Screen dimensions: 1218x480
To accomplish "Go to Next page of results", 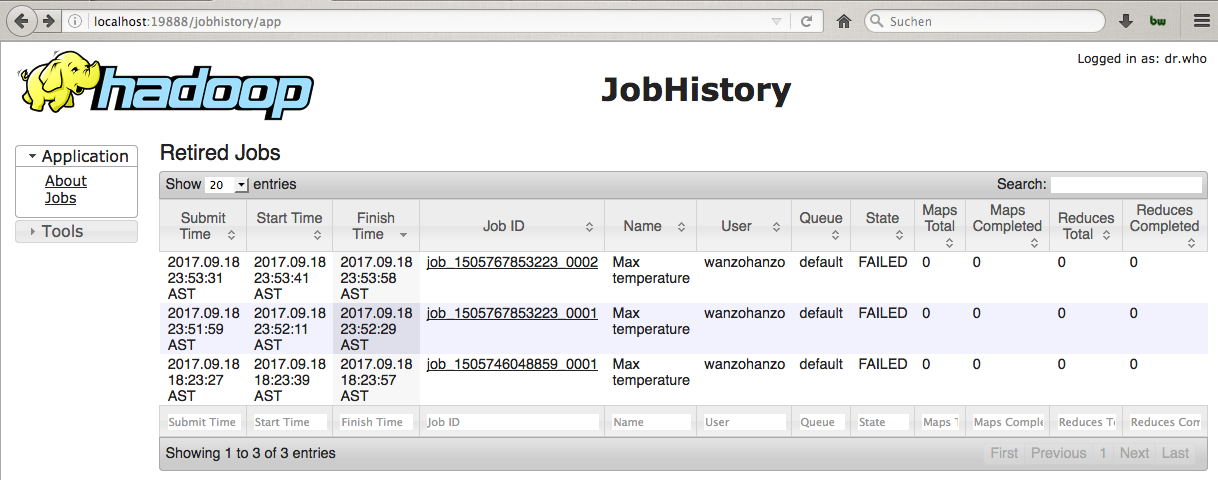I will click(x=1134, y=453).
